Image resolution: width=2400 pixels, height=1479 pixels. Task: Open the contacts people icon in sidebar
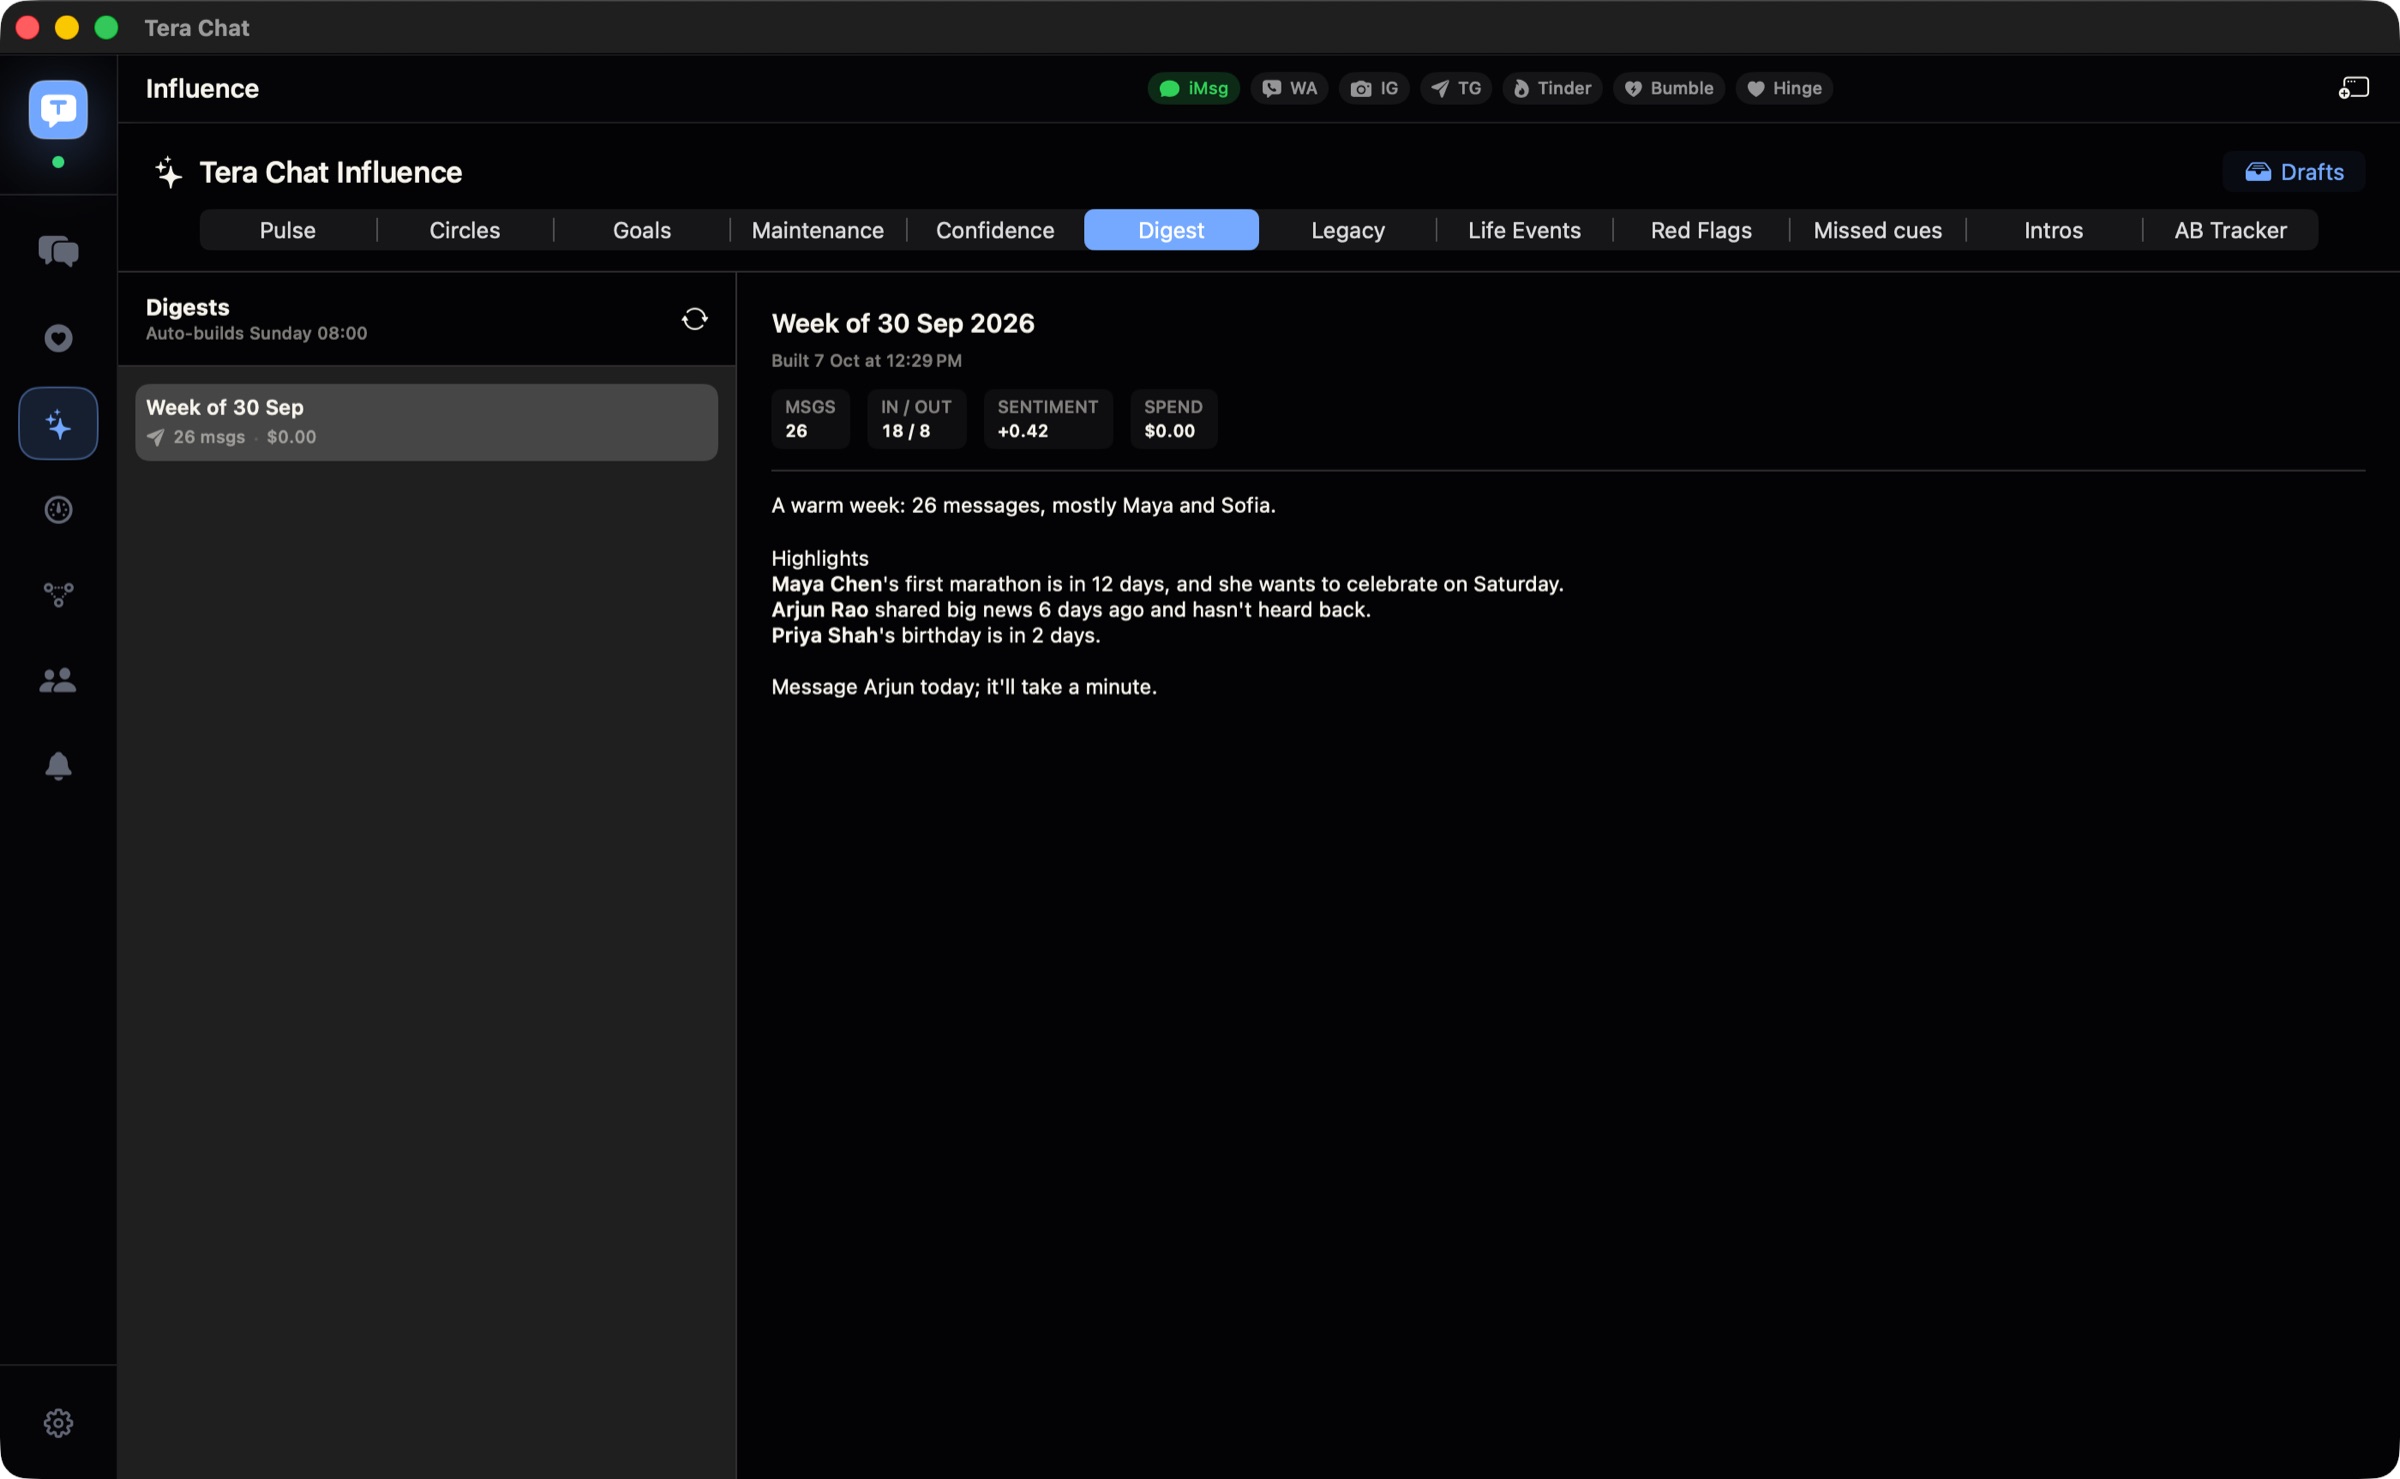58,681
